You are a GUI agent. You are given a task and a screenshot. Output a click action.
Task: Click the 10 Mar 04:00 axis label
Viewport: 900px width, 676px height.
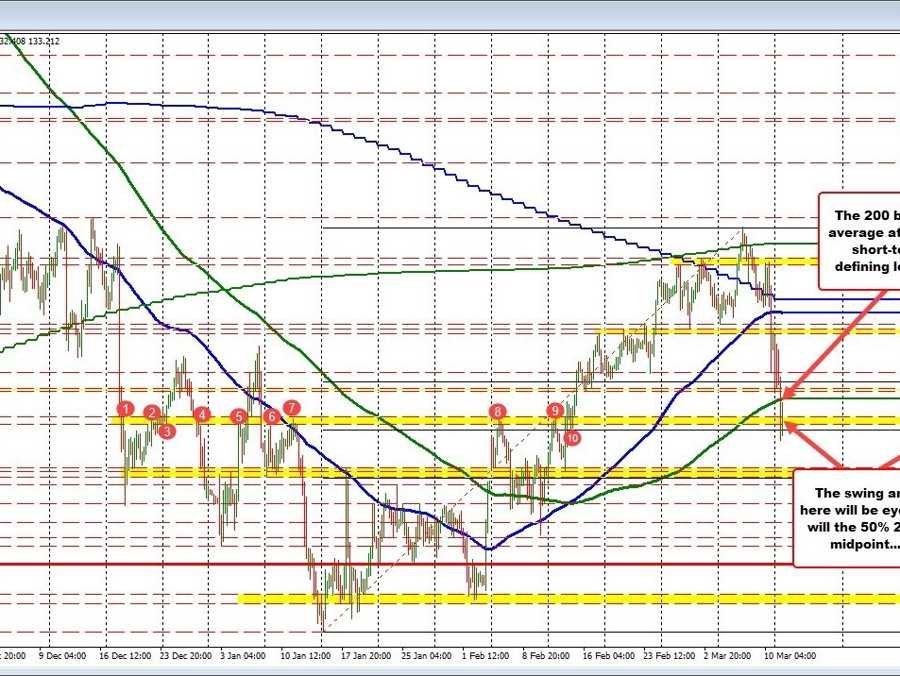pos(789,657)
